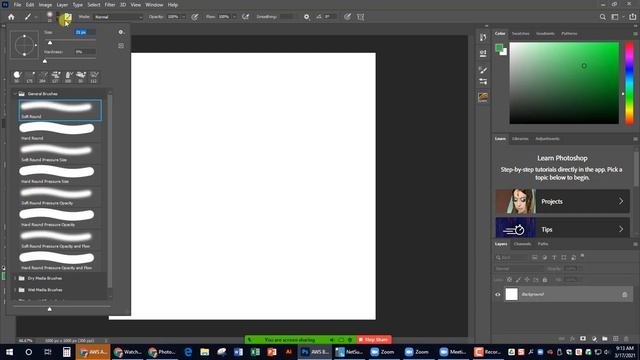
Task: Open the History panel icon in dock
Action: [483, 38]
